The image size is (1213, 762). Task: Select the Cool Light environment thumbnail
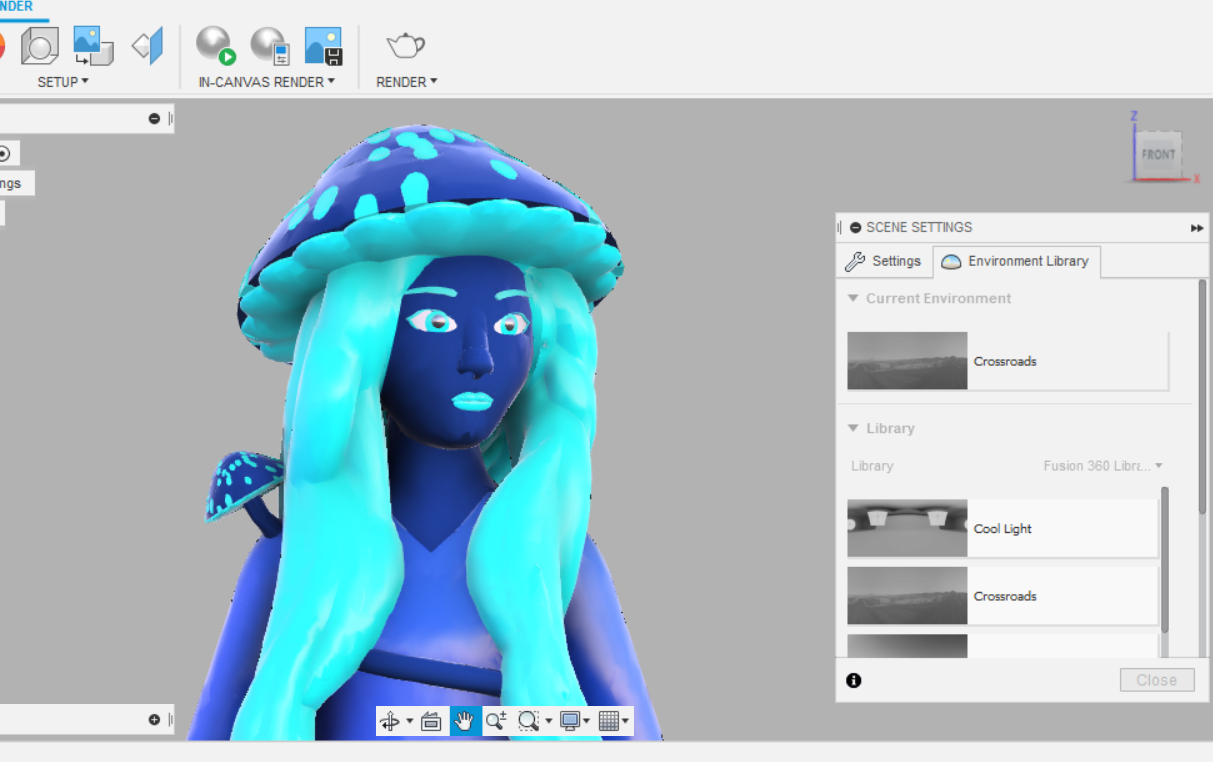point(907,528)
